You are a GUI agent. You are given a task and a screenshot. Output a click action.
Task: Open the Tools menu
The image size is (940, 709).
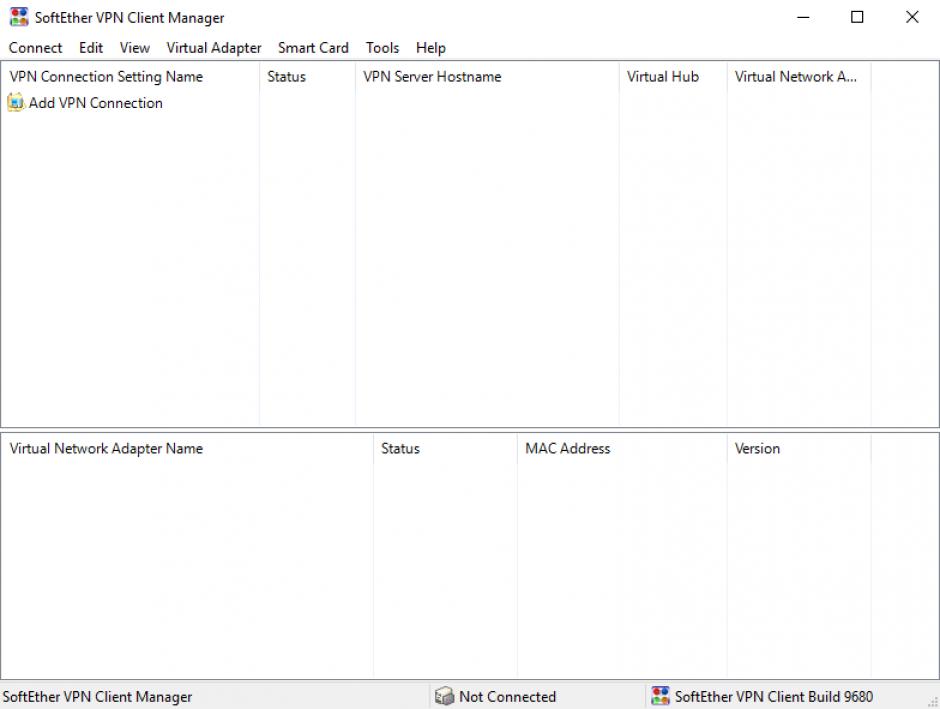(x=382, y=48)
